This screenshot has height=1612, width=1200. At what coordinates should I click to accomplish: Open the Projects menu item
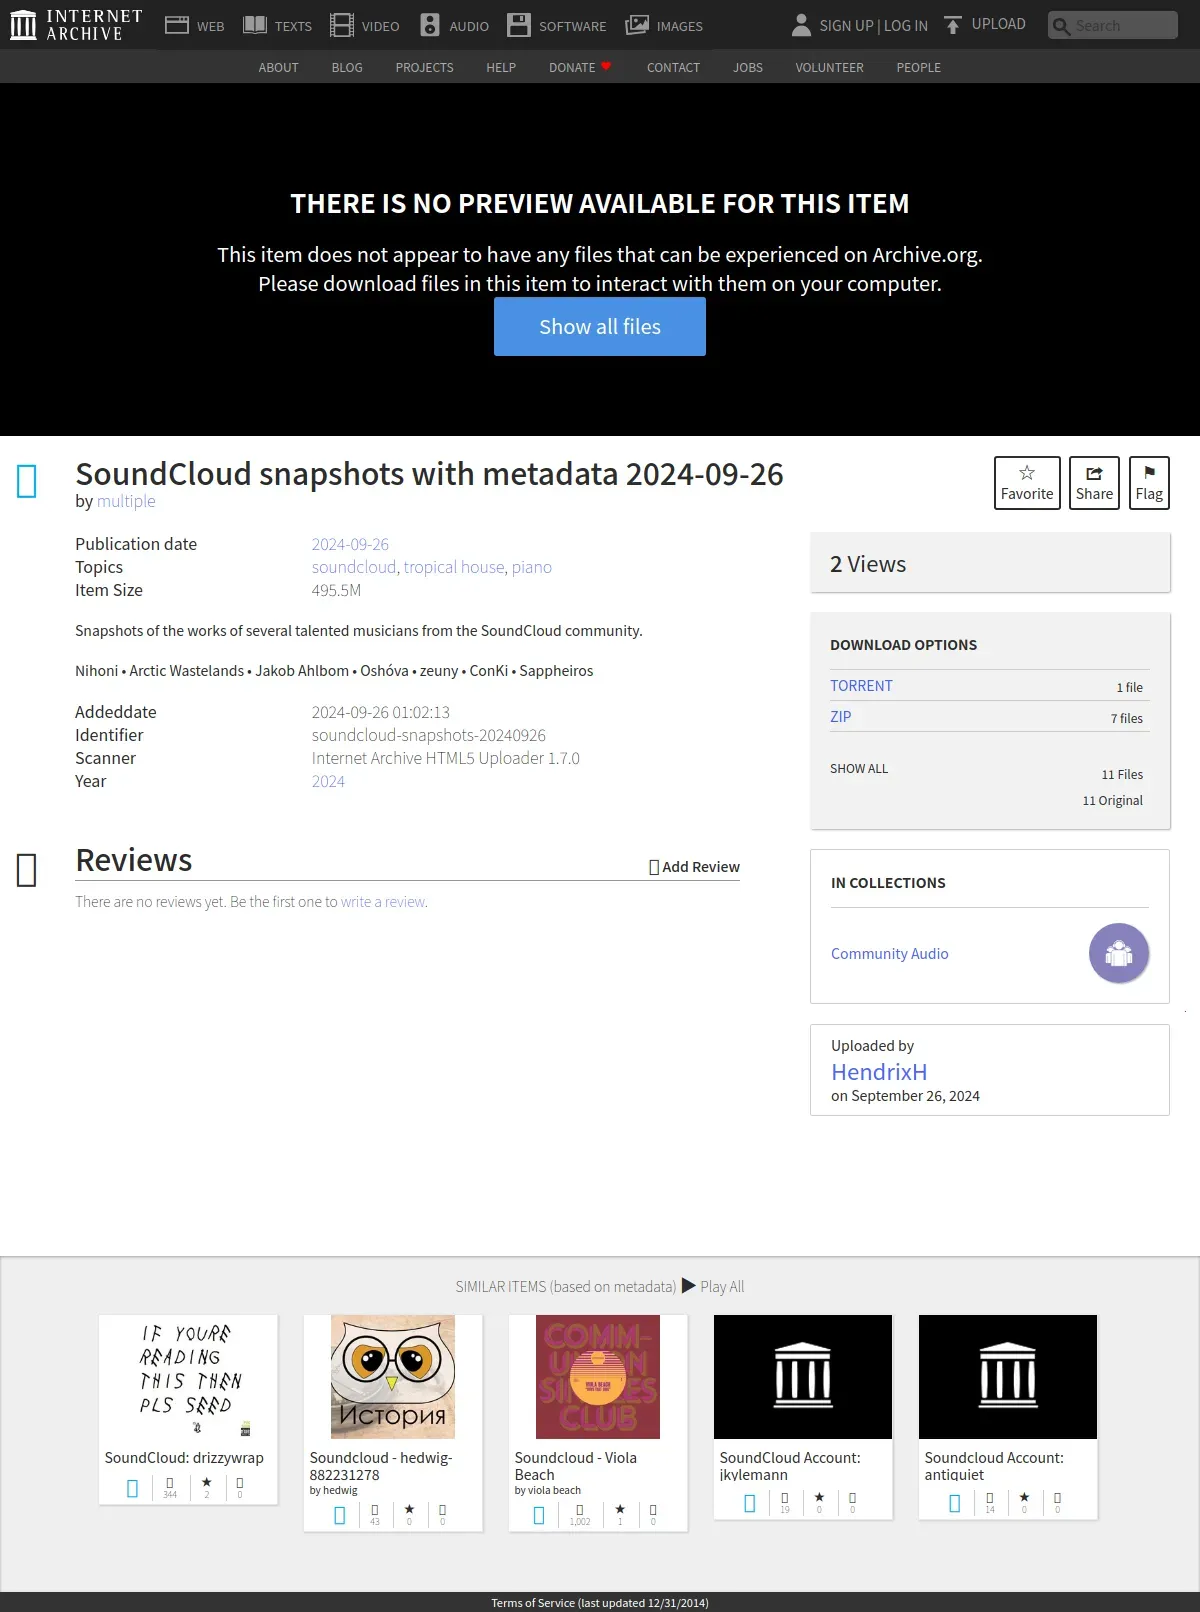coord(424,67)
